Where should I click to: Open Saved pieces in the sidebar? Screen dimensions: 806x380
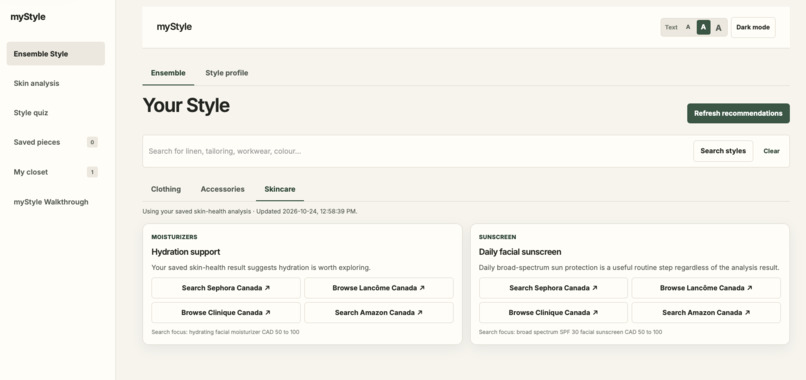pos(56,142)
